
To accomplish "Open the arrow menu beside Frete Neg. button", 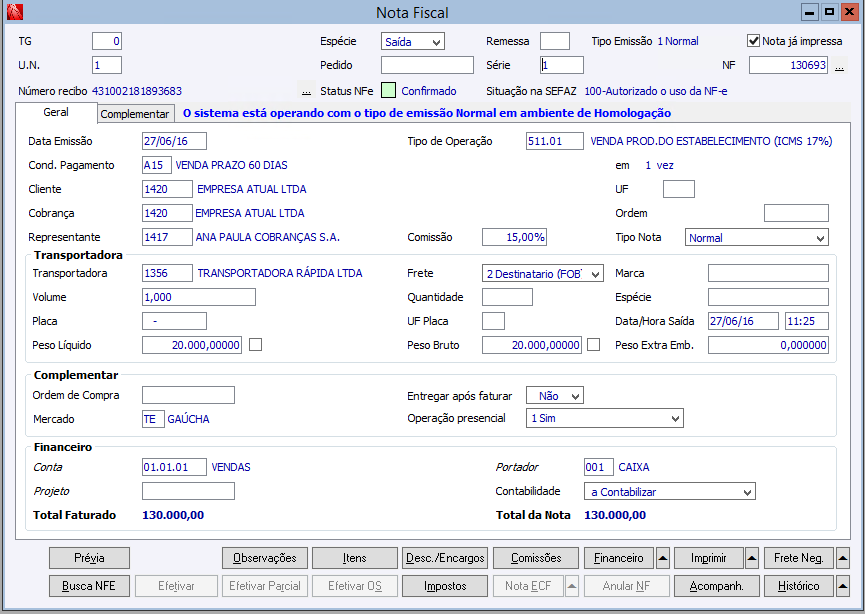I will pos(842,558).
